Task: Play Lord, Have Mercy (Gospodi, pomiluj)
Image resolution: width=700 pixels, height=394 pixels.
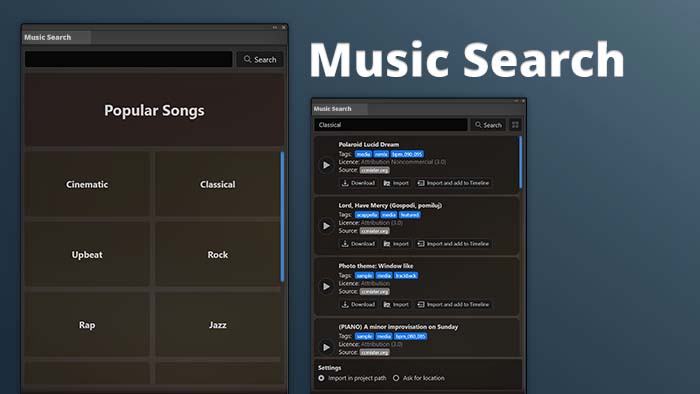Action: point(326,226)
